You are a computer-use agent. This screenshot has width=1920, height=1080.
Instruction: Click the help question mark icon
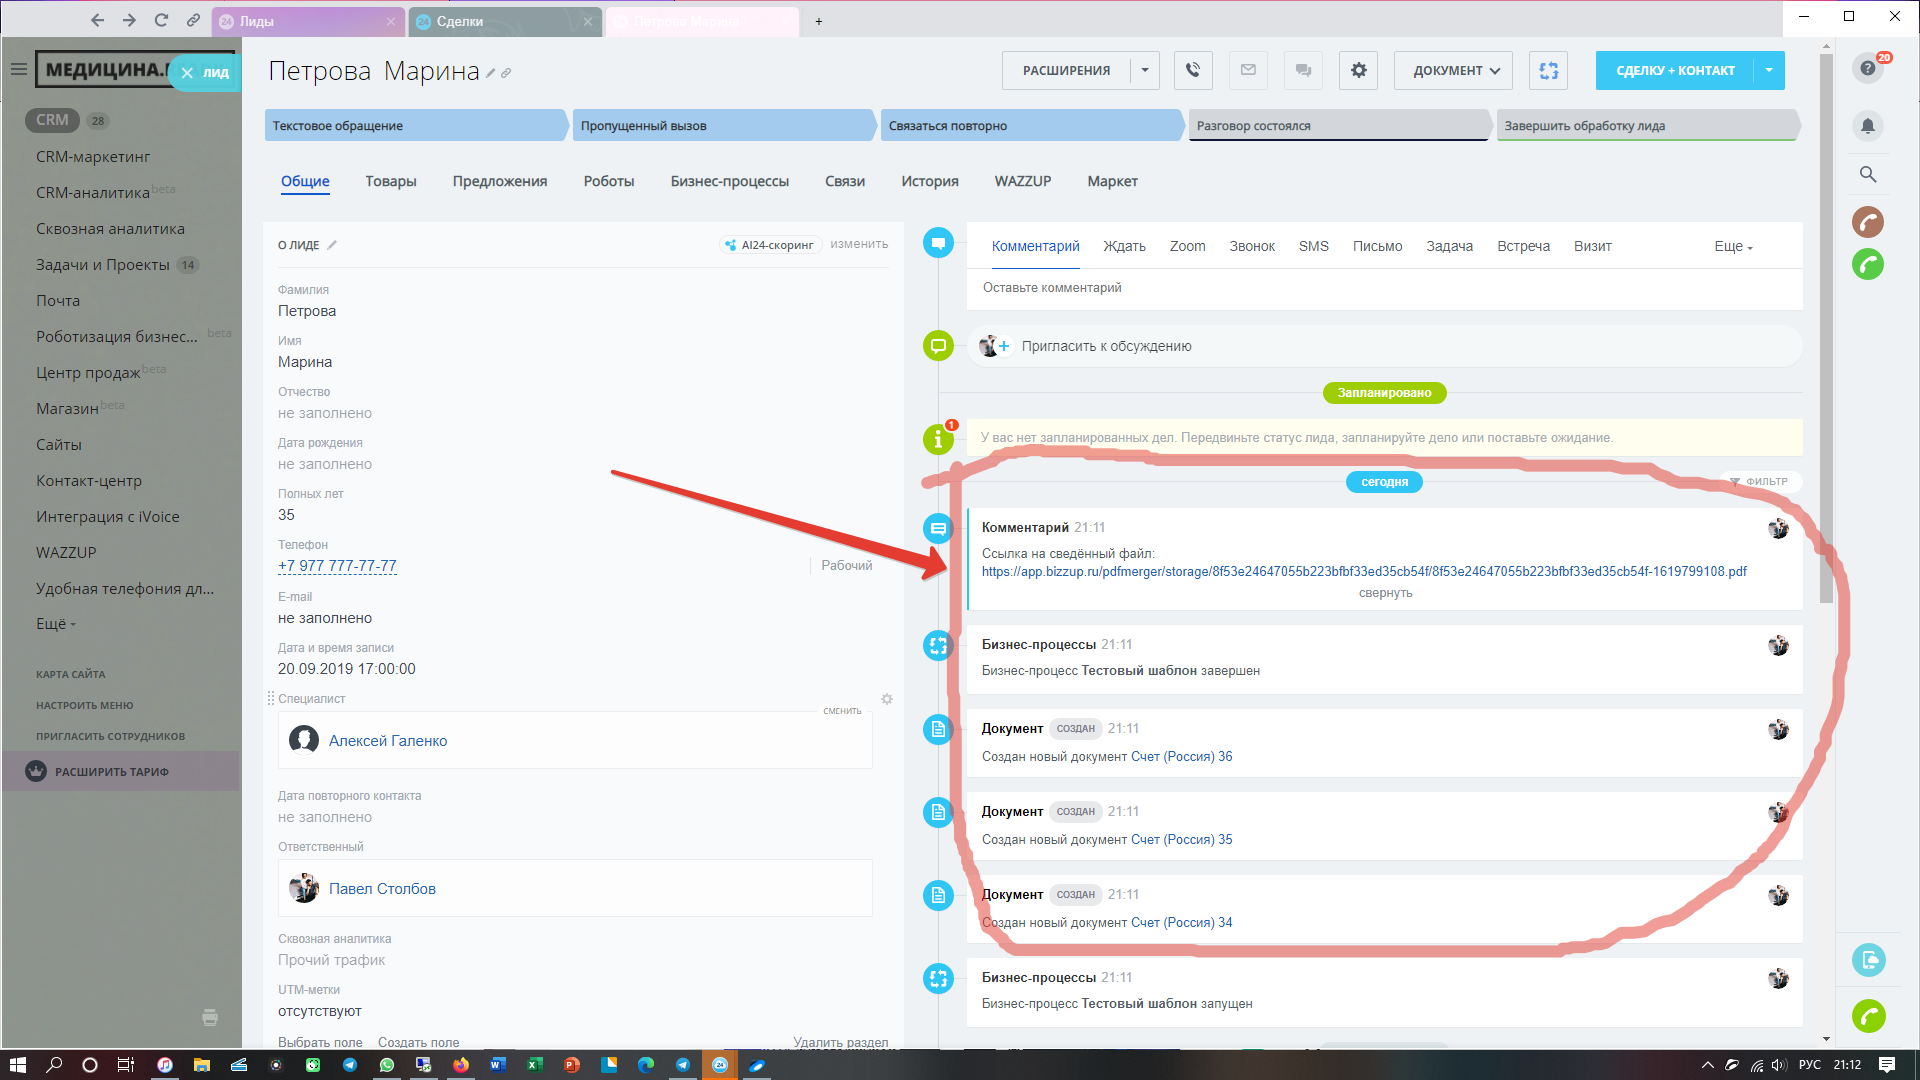click(x=1867, y=69)
